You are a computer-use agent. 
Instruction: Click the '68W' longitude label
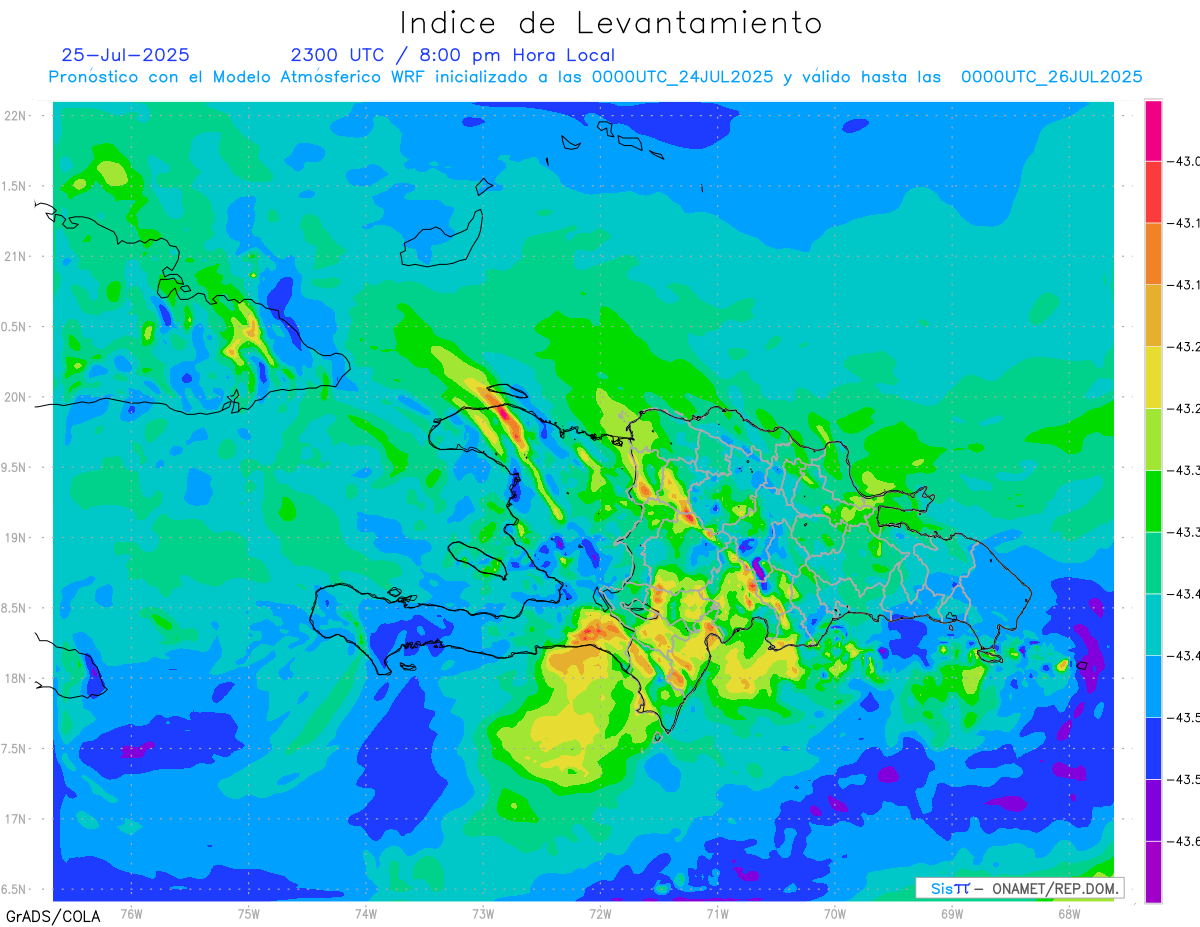coord(1069,913)
